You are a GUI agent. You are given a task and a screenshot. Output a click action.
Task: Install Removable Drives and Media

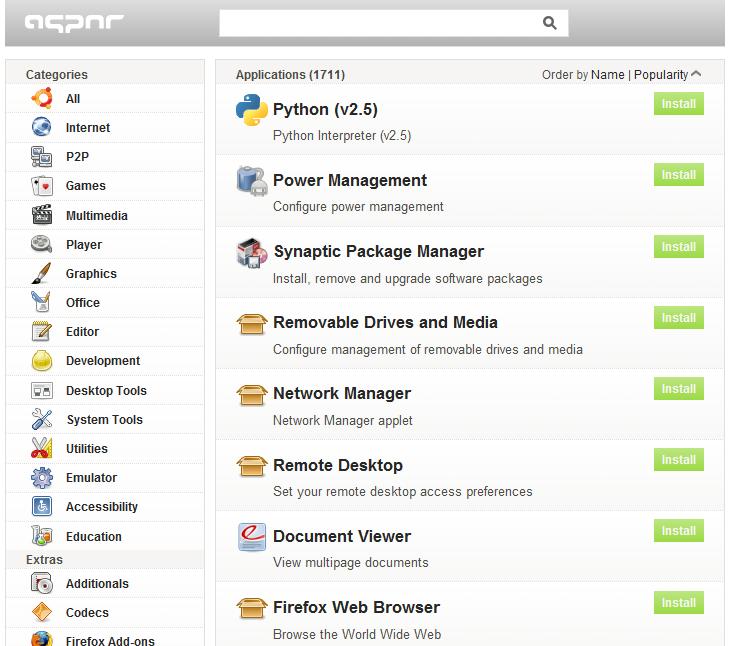(678, 318)
